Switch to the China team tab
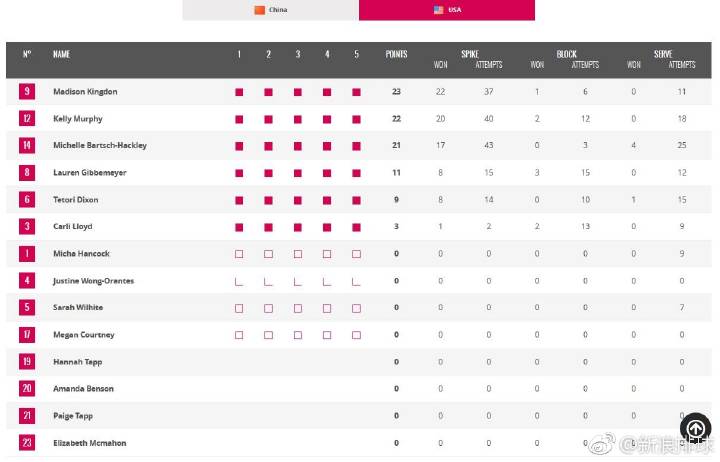720x462 pixels. click(x=270, y=10)
